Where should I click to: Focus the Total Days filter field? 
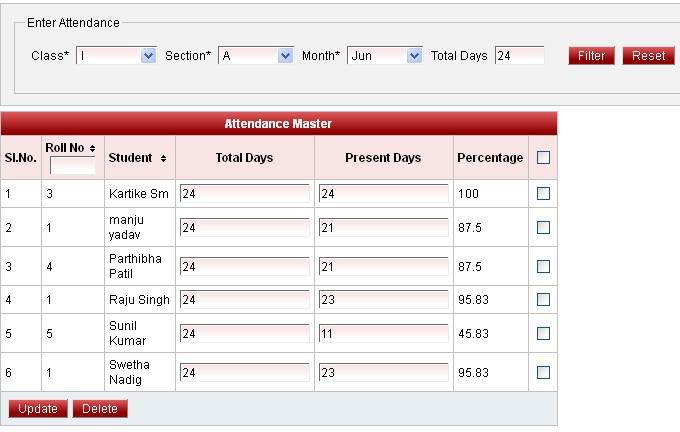519,56
